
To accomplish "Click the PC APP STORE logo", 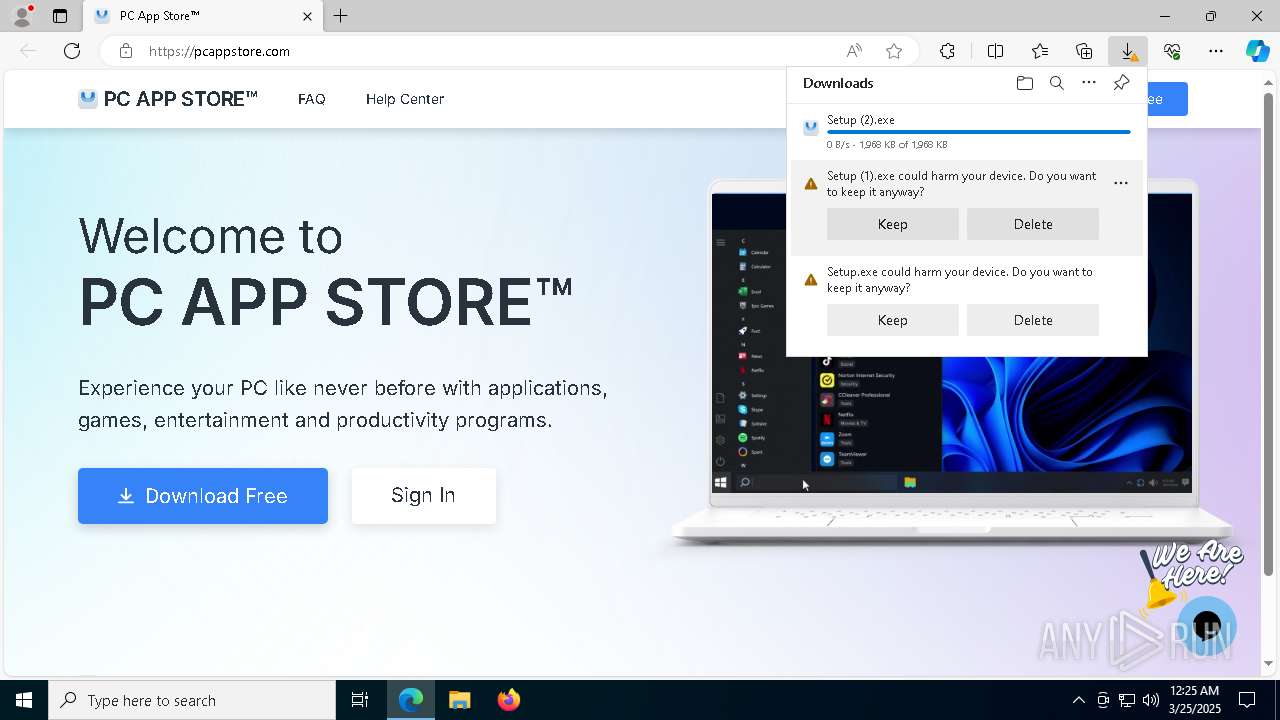I will tap(168, 99).
